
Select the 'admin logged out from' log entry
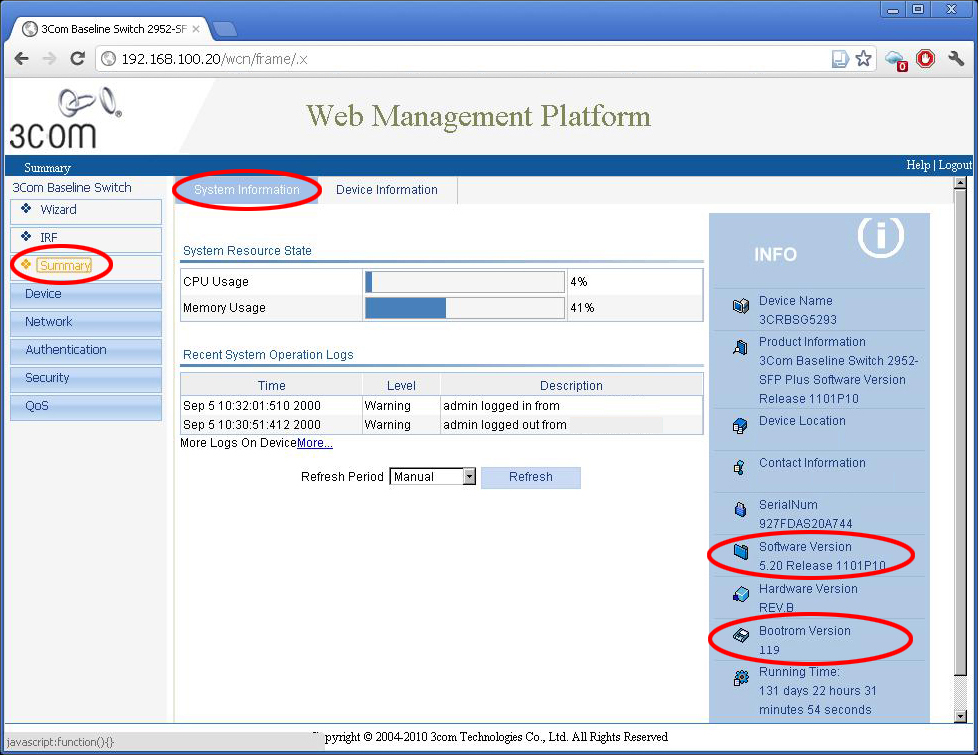(505, 425)
